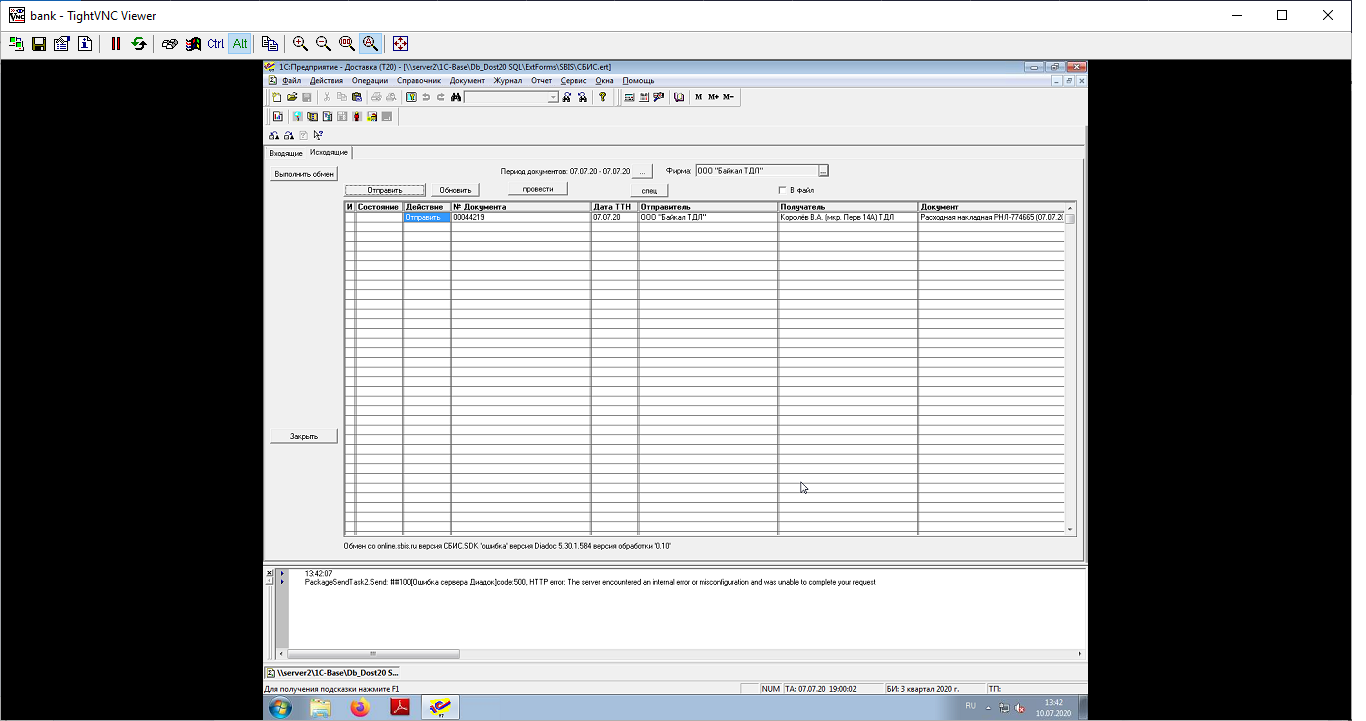Click the M memory button
Screen dimensions: 1366x721
point(698,97)
